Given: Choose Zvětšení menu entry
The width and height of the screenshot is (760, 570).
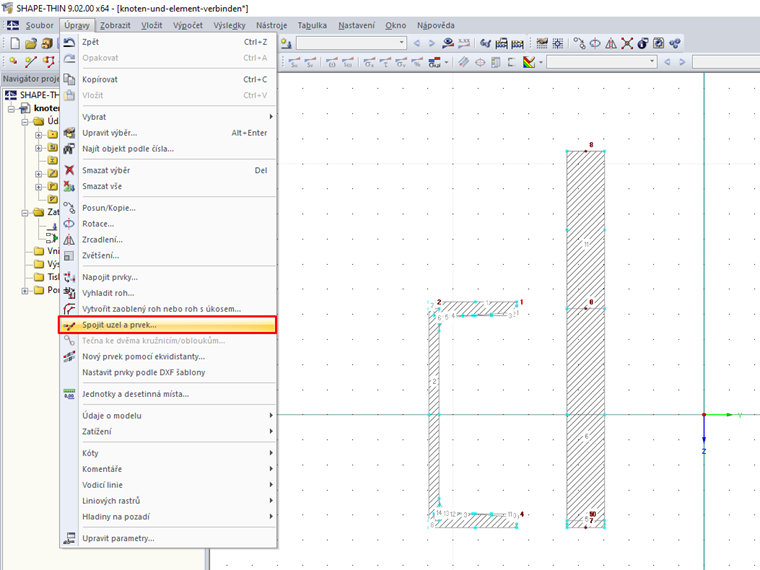Looking at the screenshot, I should click(167, 255).
